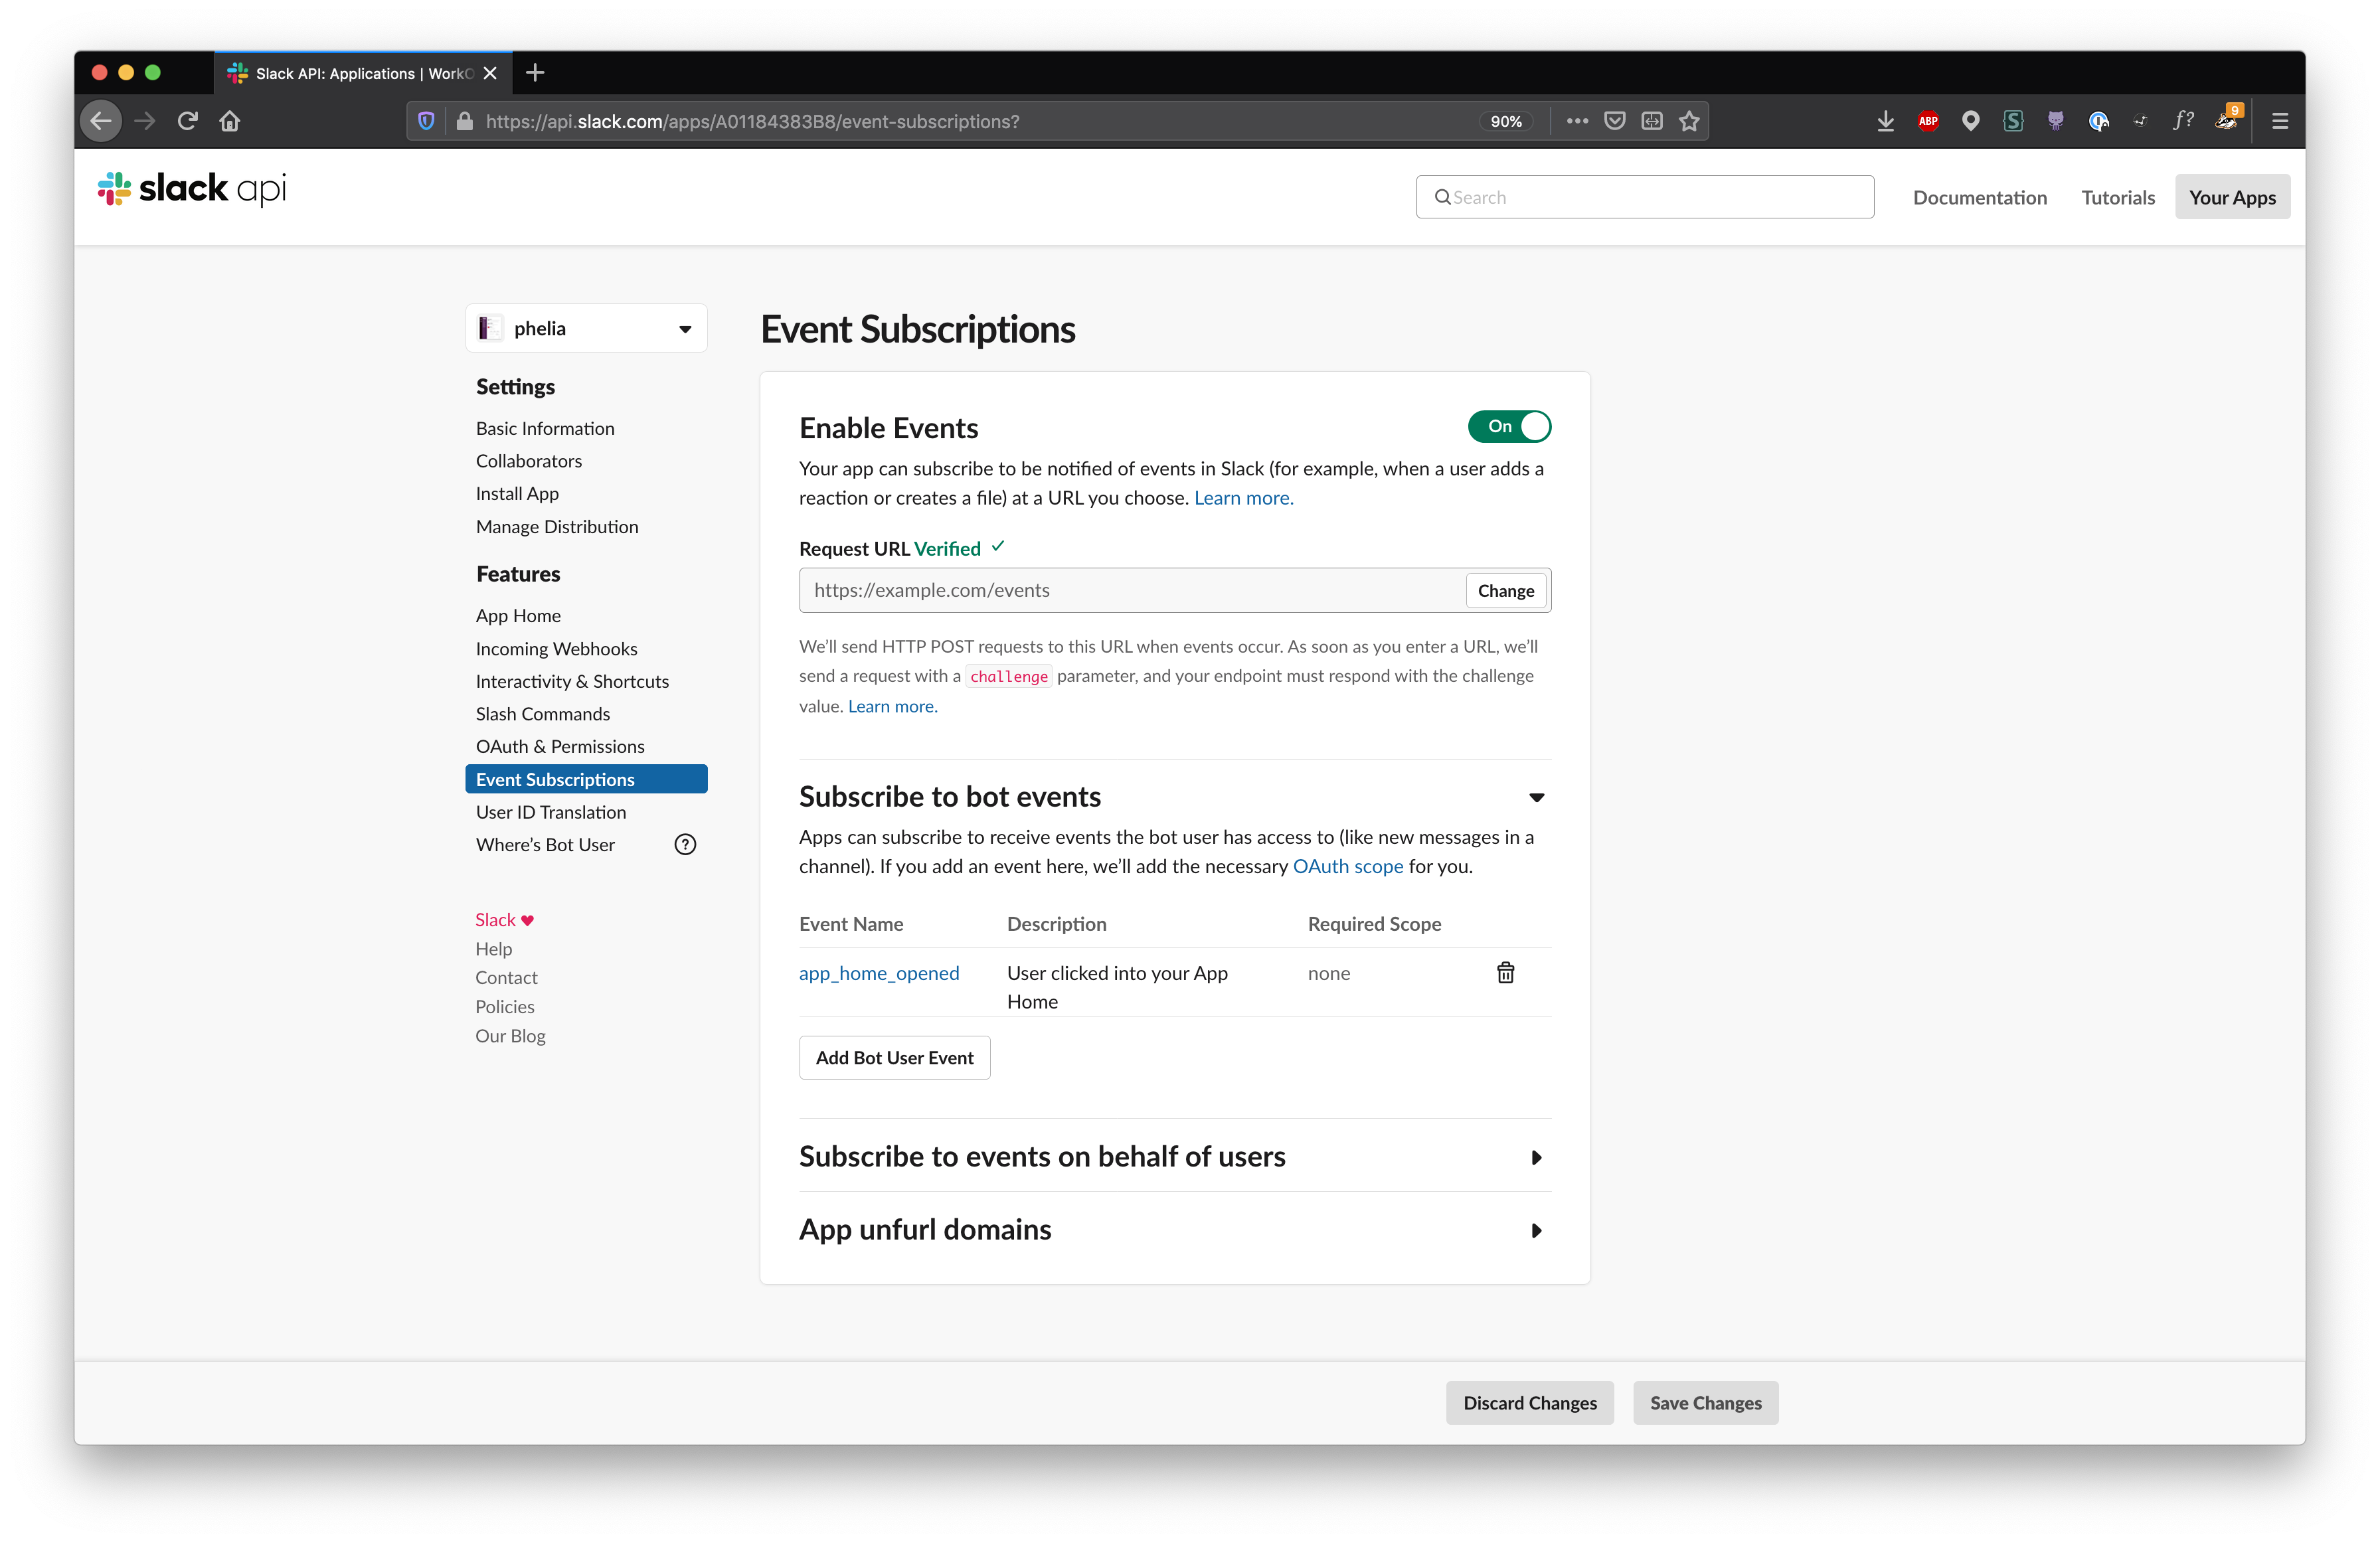2380x1543 pixels.
Task: Open the Firefox downloads arrow icon
Action: coord(1885,121)
